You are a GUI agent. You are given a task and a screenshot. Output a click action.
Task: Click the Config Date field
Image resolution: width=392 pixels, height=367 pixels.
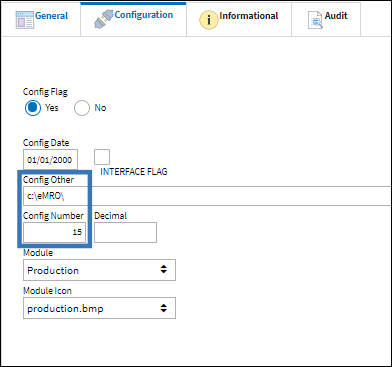pyautogui.click(x=50, y=160)
